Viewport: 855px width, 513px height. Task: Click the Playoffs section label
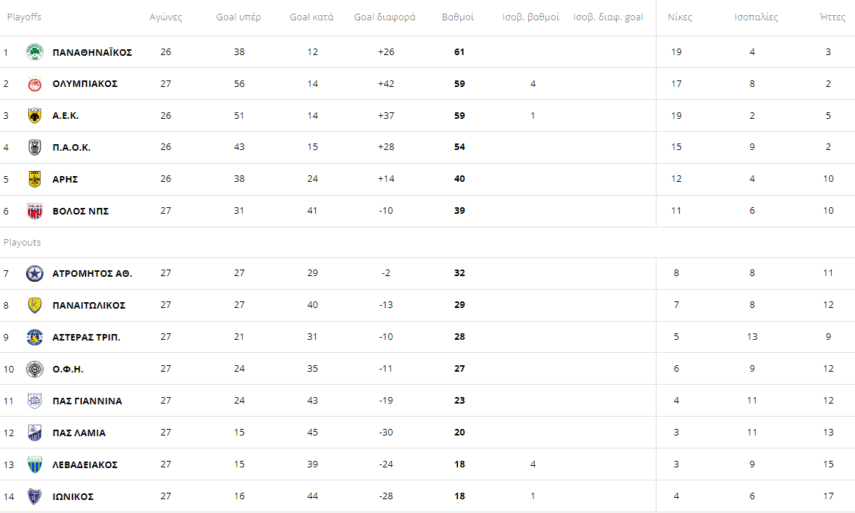tap(24, 18)
